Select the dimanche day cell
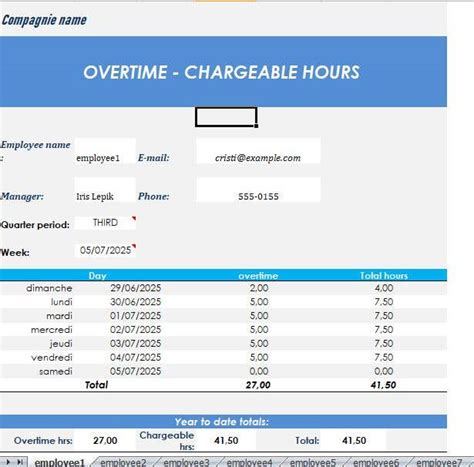The image size is (474, 467). click(x=49, y=288)
